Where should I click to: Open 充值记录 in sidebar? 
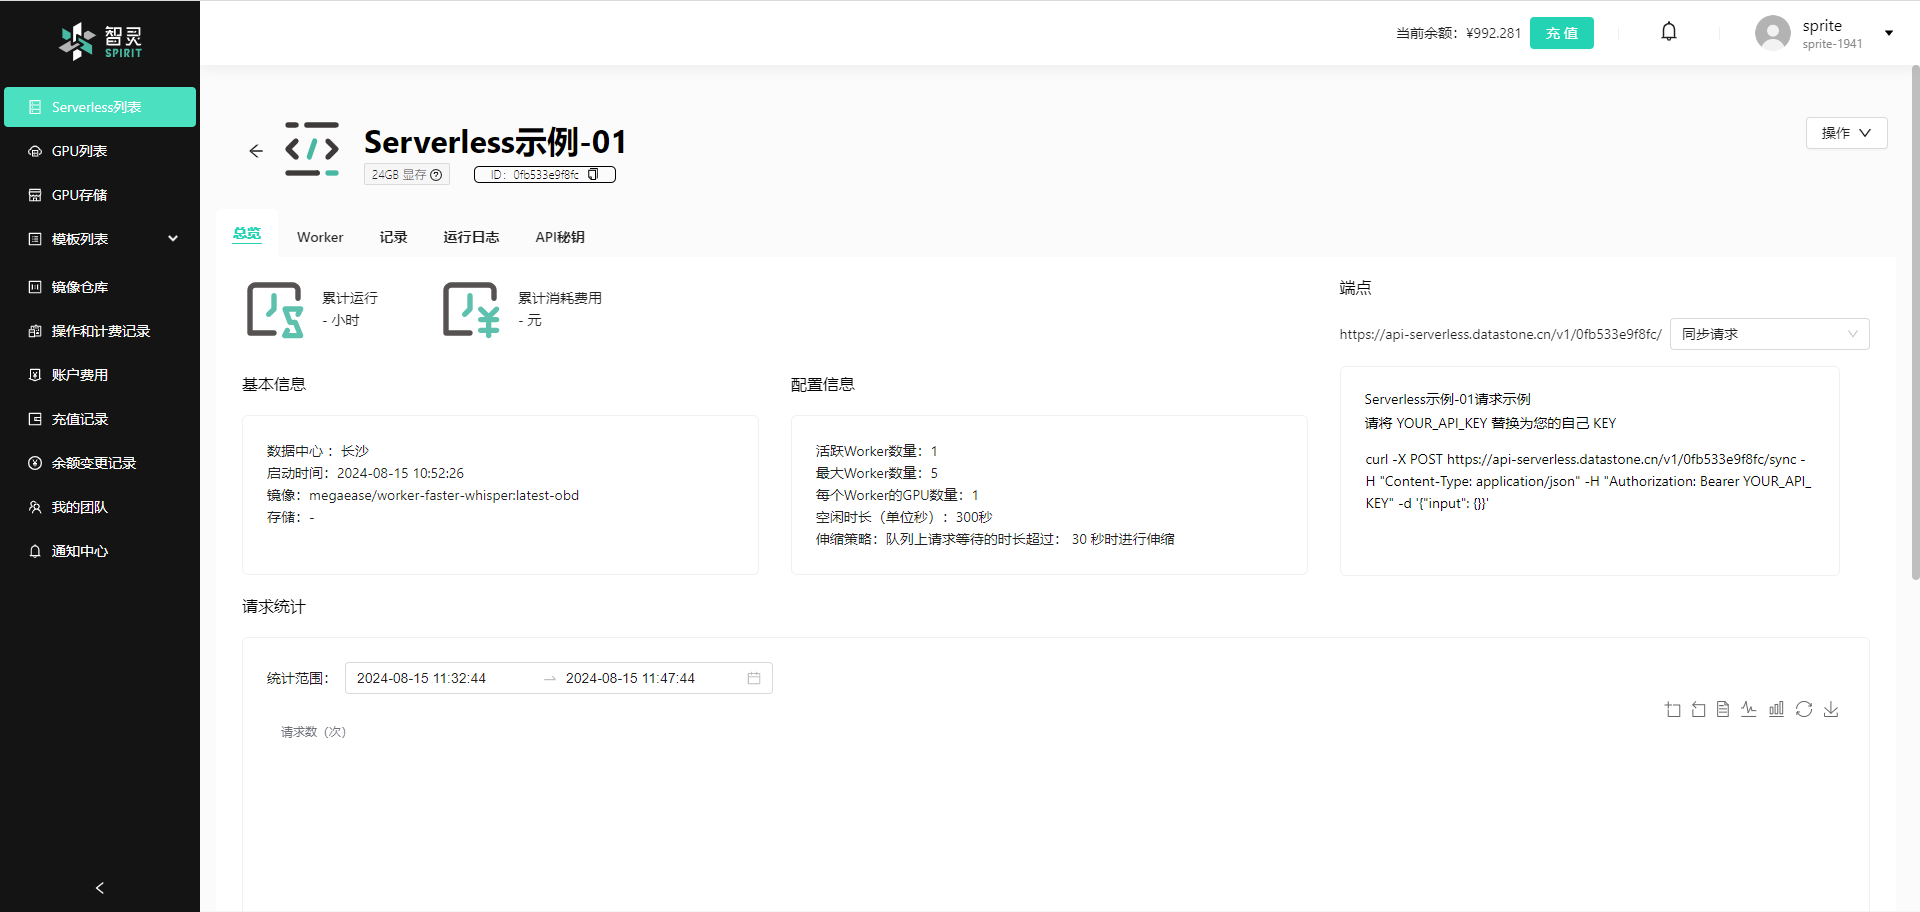click(100, 419)
